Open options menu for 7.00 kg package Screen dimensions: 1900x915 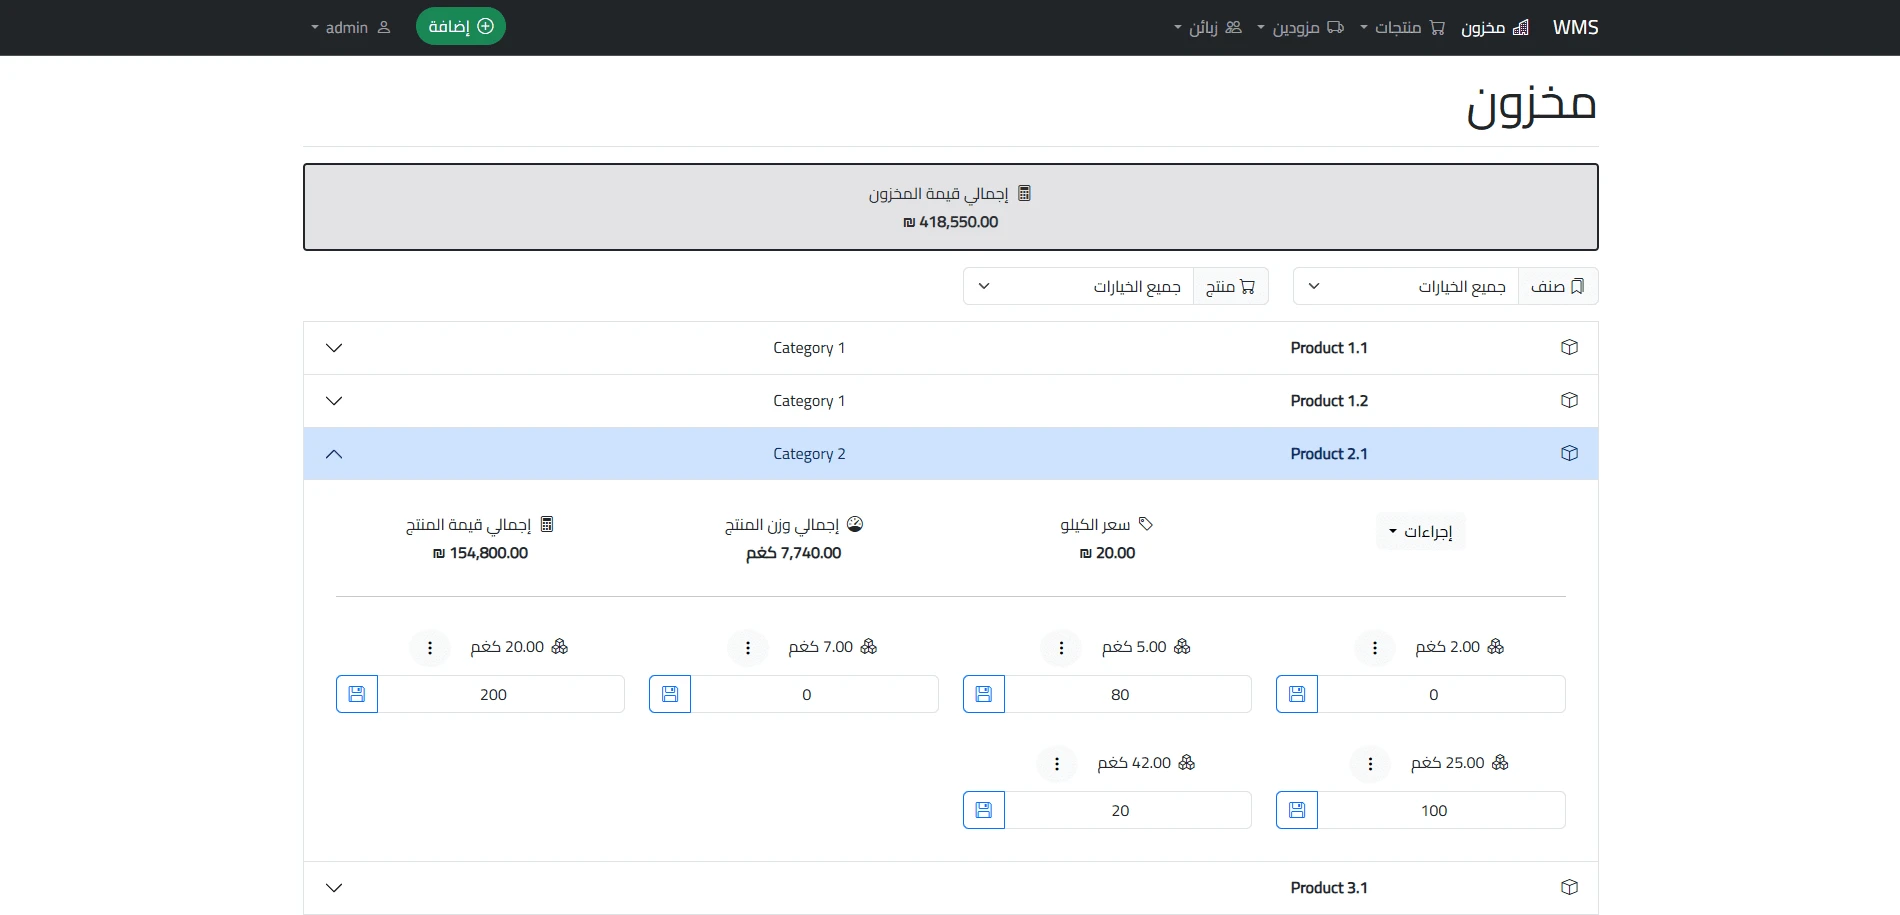748,648
